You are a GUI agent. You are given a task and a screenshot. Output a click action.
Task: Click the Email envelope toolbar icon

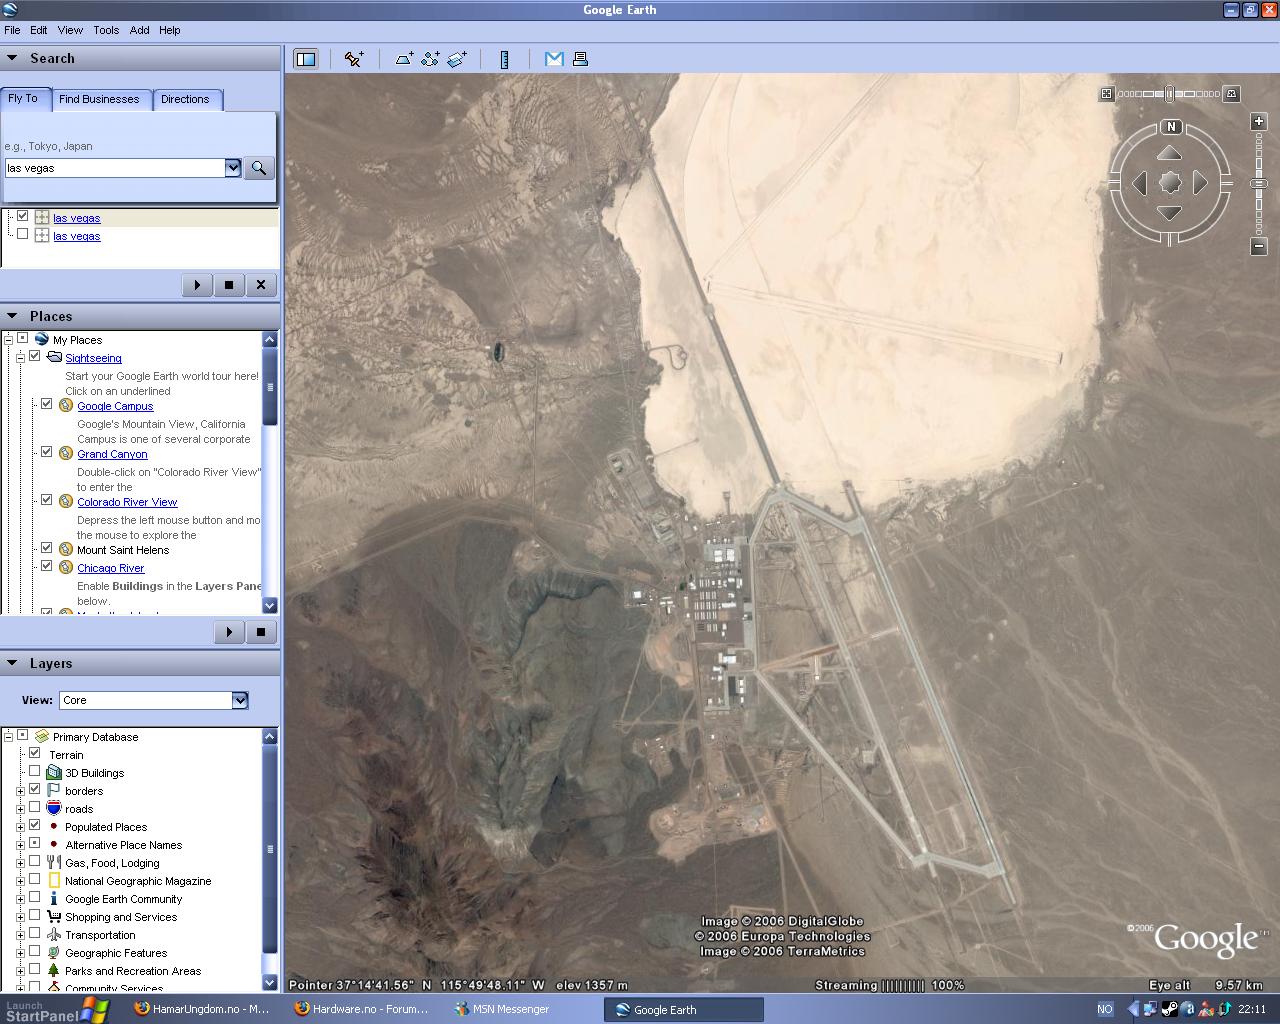coord(554,59)
